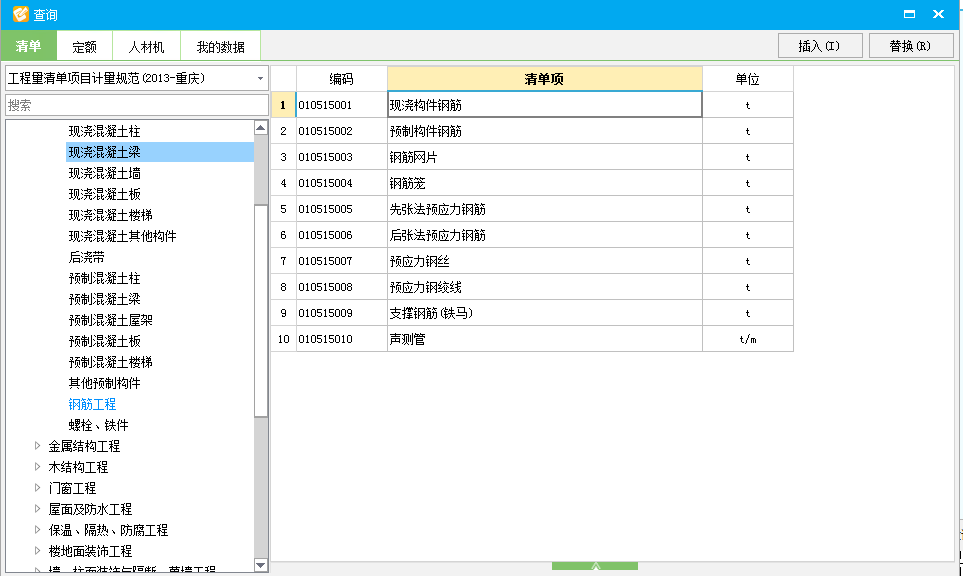Select 楼地面装饰工程 tree label

pos(90,551)
